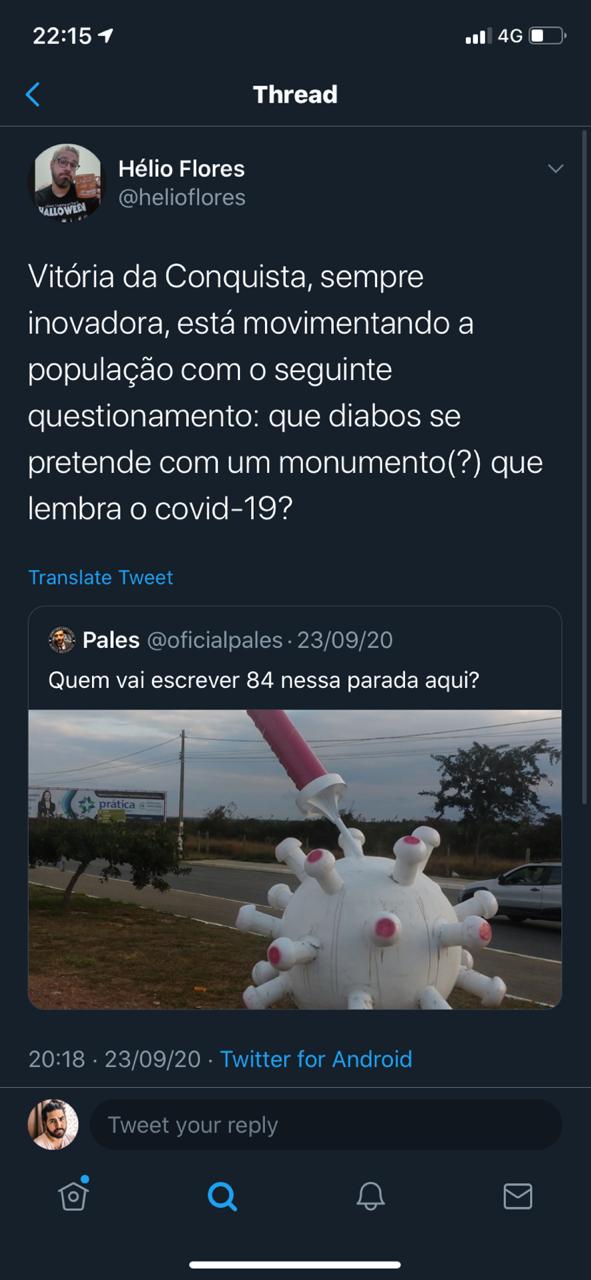This screenshot has height=1280, width=591.
Task: Tap the Thread header title
Action: (x=295, y=95)
